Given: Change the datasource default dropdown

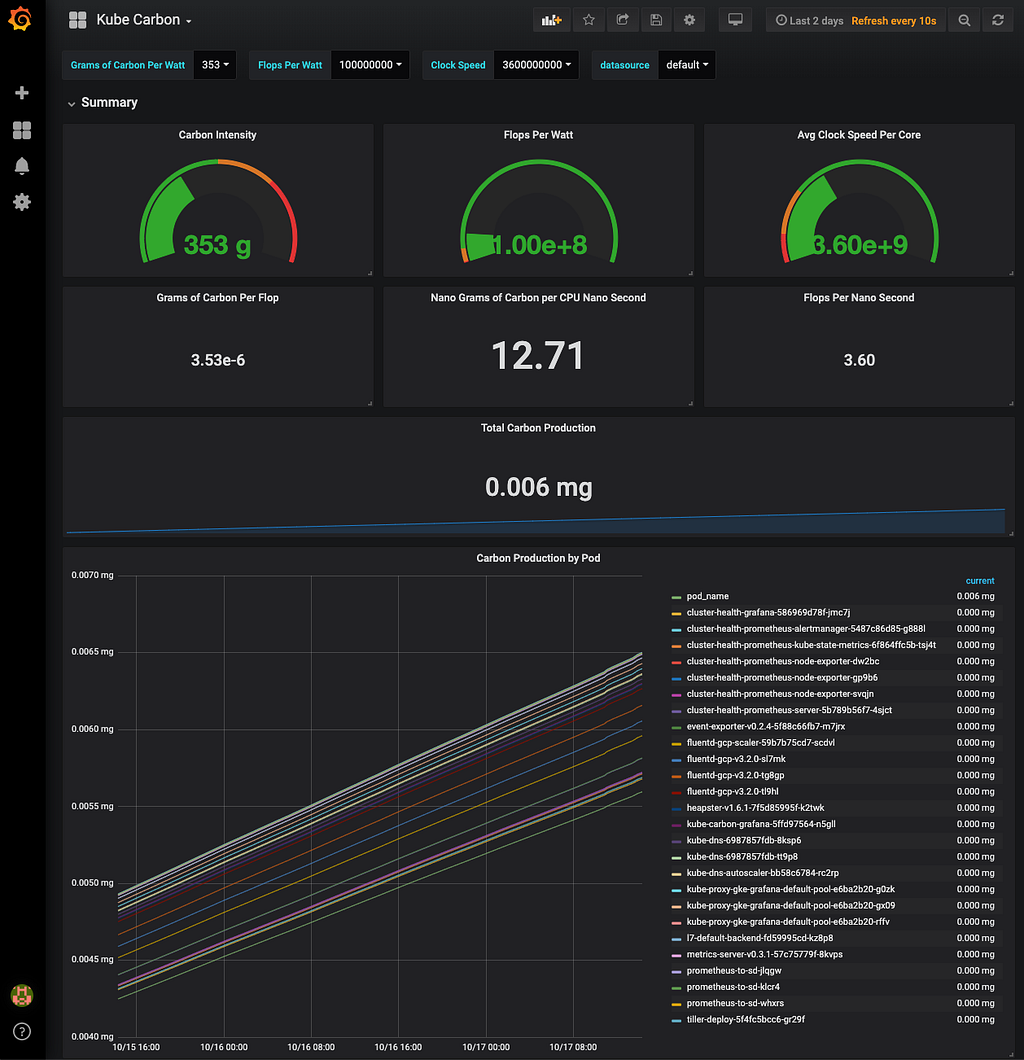Looking at the screenshot, I should pos(687,65).
